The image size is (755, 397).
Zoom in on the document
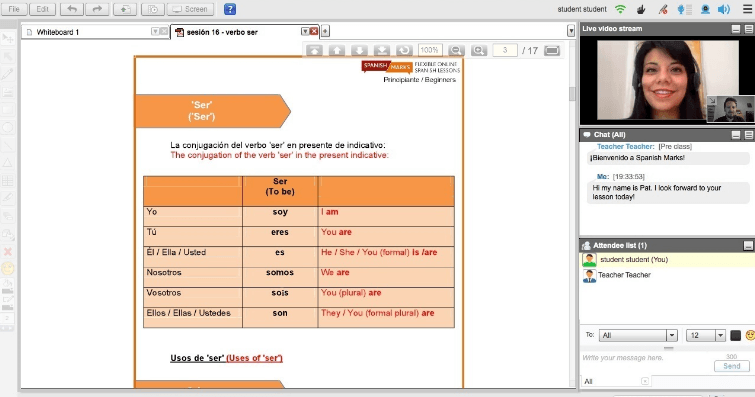[x=479, y=50]
